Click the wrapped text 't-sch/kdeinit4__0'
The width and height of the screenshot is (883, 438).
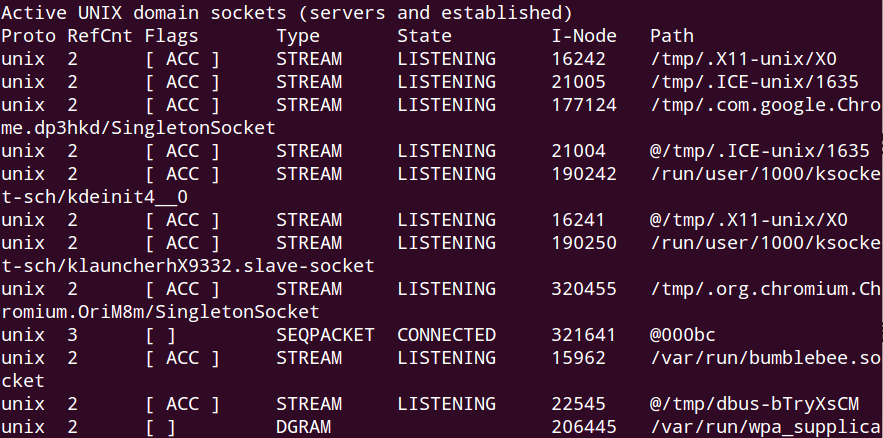[x=94, y=197]
